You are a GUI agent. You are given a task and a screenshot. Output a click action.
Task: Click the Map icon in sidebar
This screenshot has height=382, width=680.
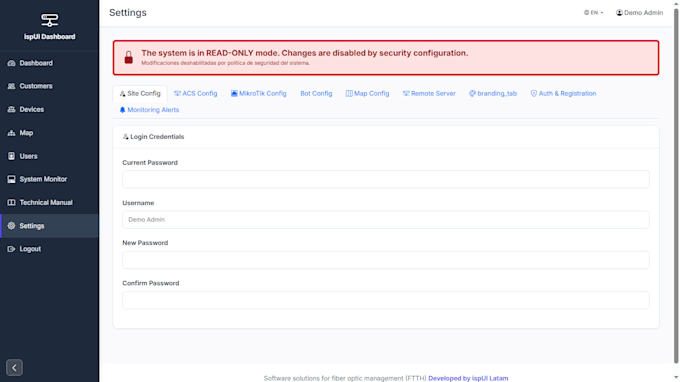pos(11,133)
